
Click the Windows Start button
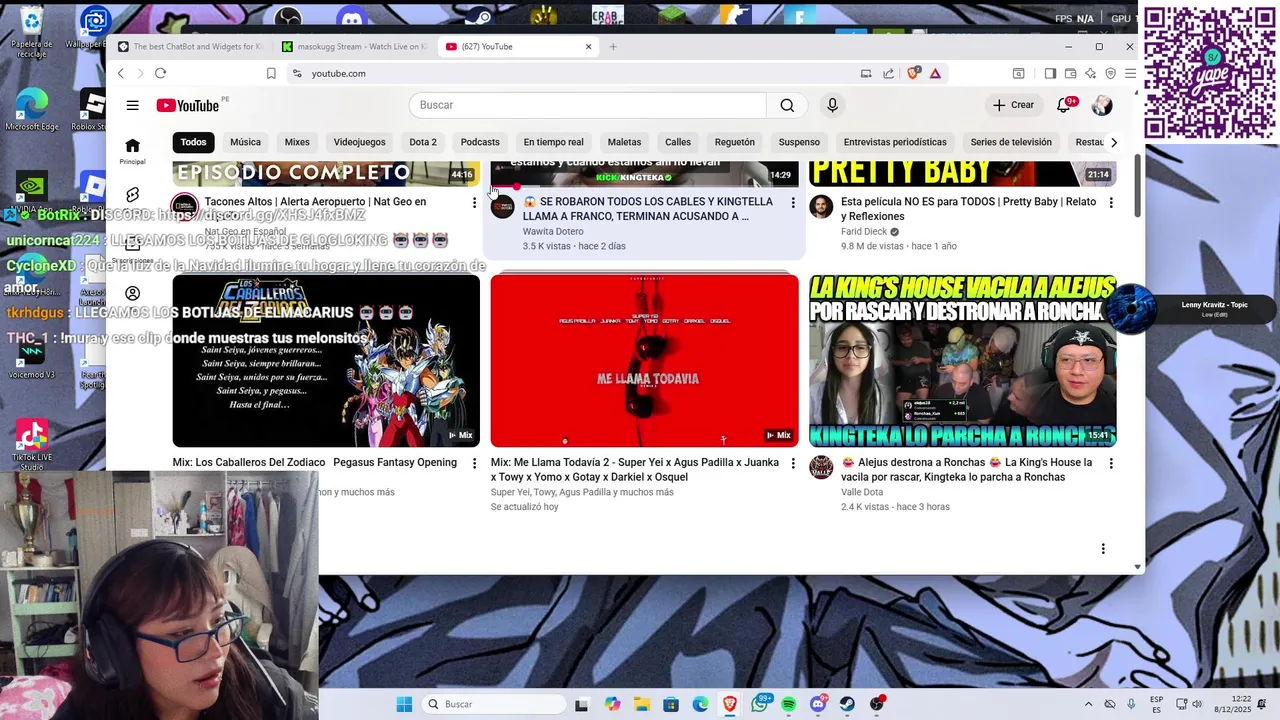[404, 704]
